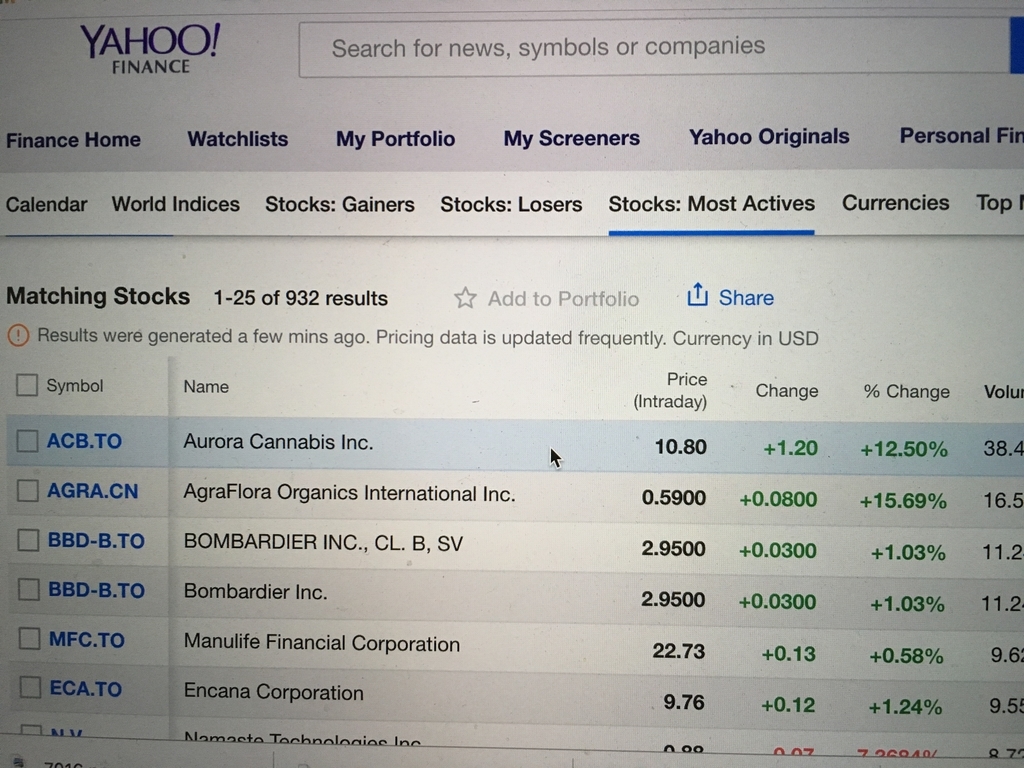
Task: Click the Encana Corporation name cell
Action: [274, 691]
